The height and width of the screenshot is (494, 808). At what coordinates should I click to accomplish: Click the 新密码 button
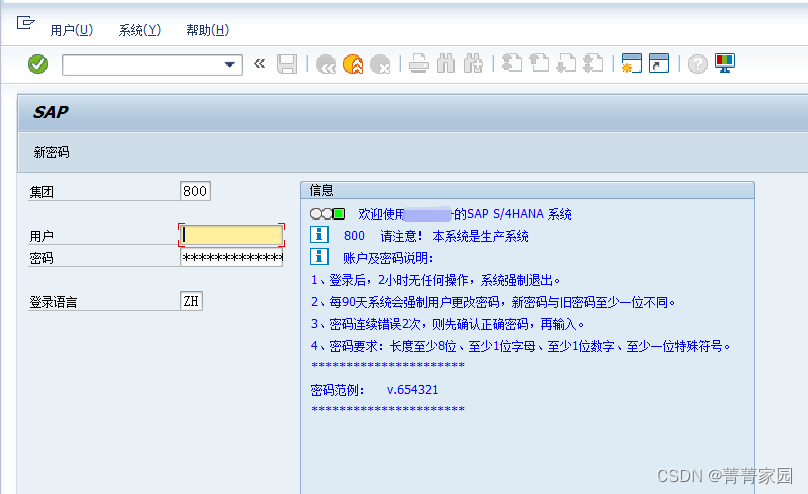[x=51, y=152]
